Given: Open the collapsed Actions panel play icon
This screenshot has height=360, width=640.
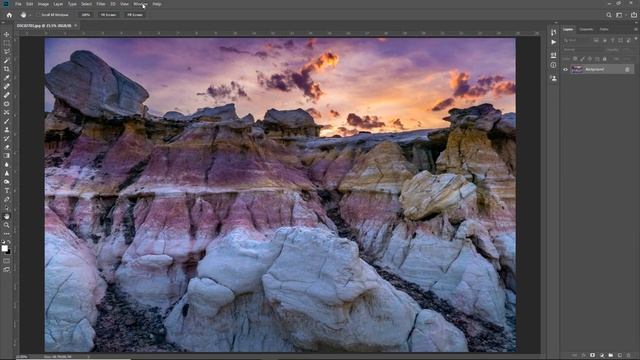Looking at the screenshot, I should click(553, 42).
